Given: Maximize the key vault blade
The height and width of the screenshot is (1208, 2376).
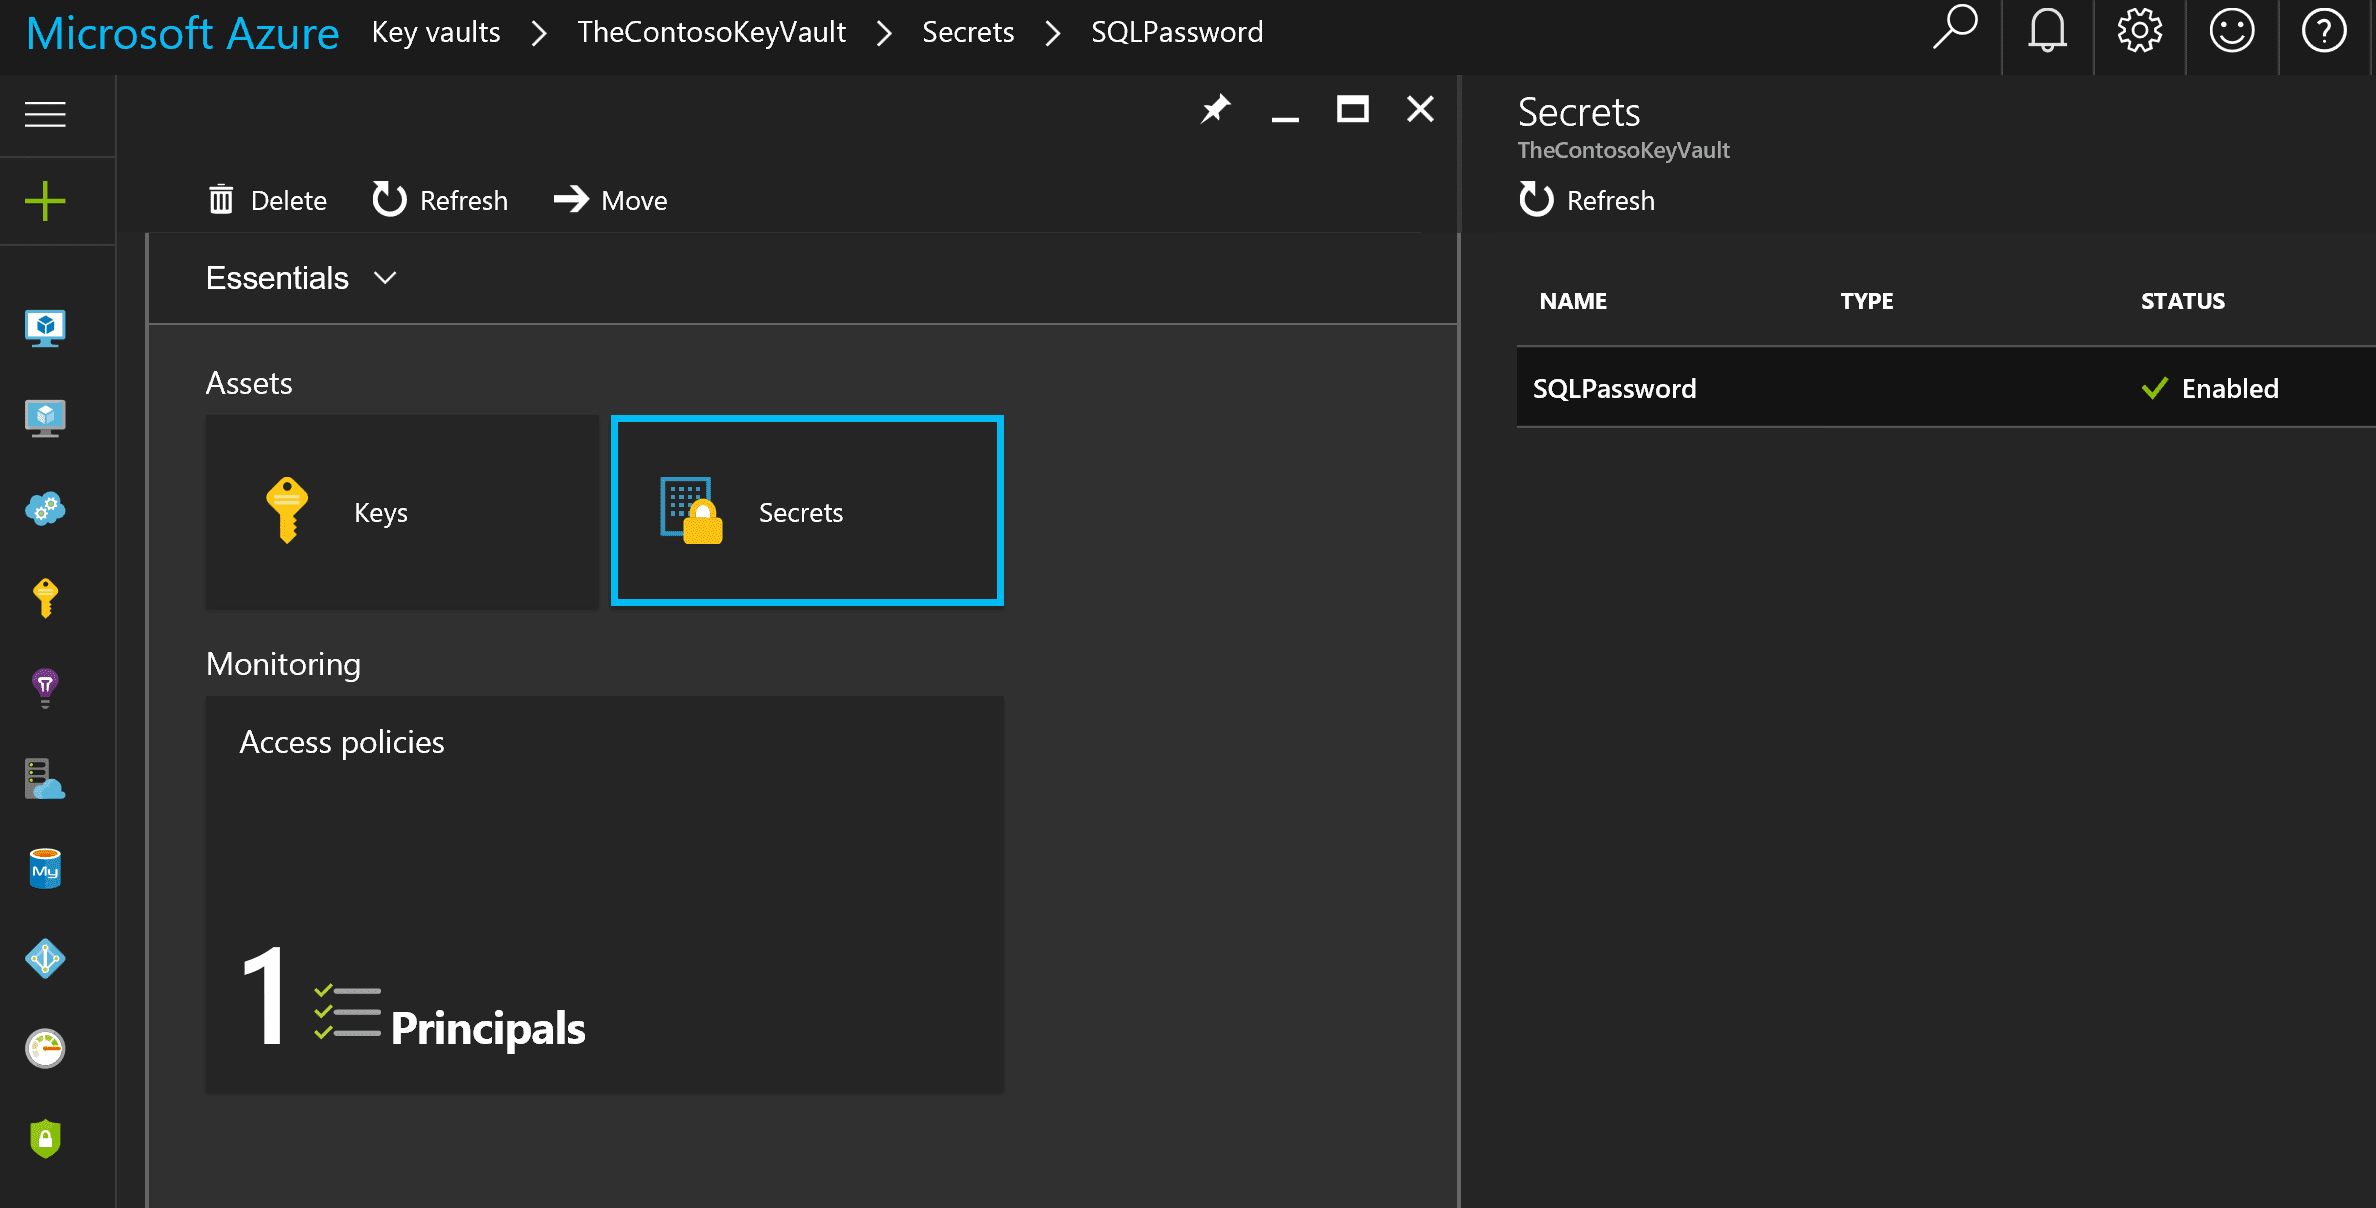Looking at the screenshot, I should [x=1352, y=109].
